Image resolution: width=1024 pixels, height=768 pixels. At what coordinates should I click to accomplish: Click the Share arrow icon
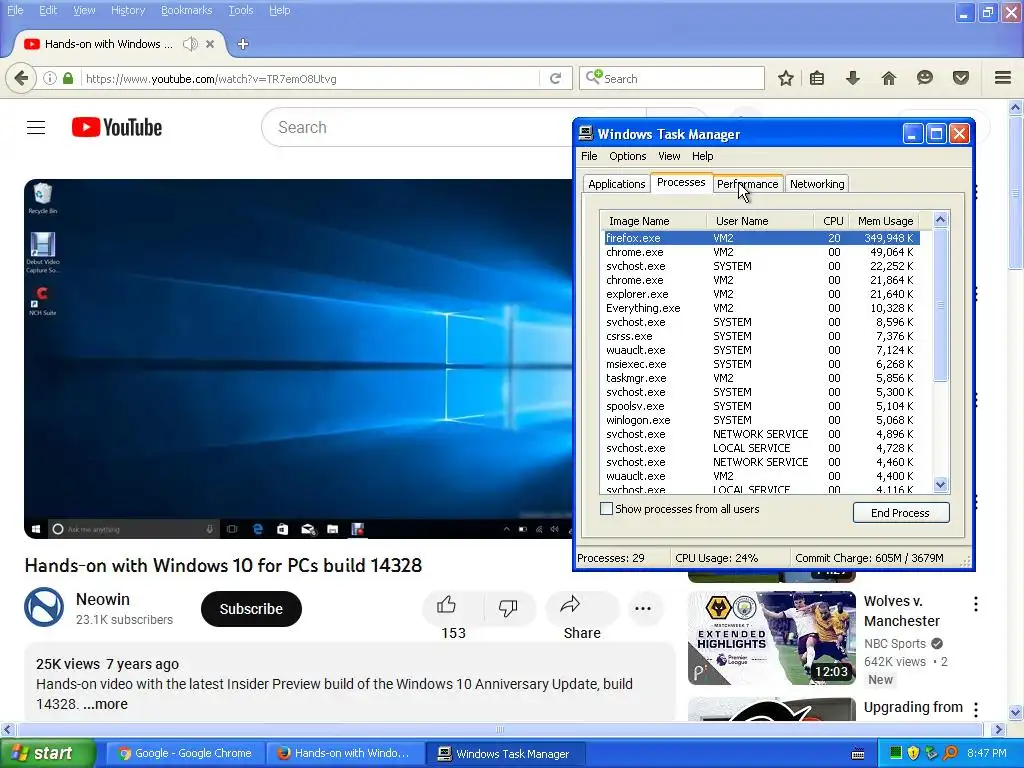[570, 605]
